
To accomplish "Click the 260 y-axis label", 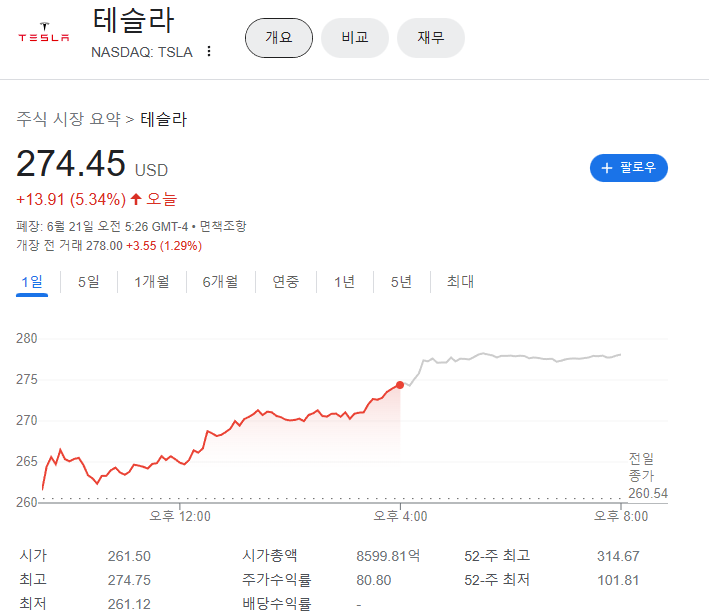I will (x=27, y=502).
